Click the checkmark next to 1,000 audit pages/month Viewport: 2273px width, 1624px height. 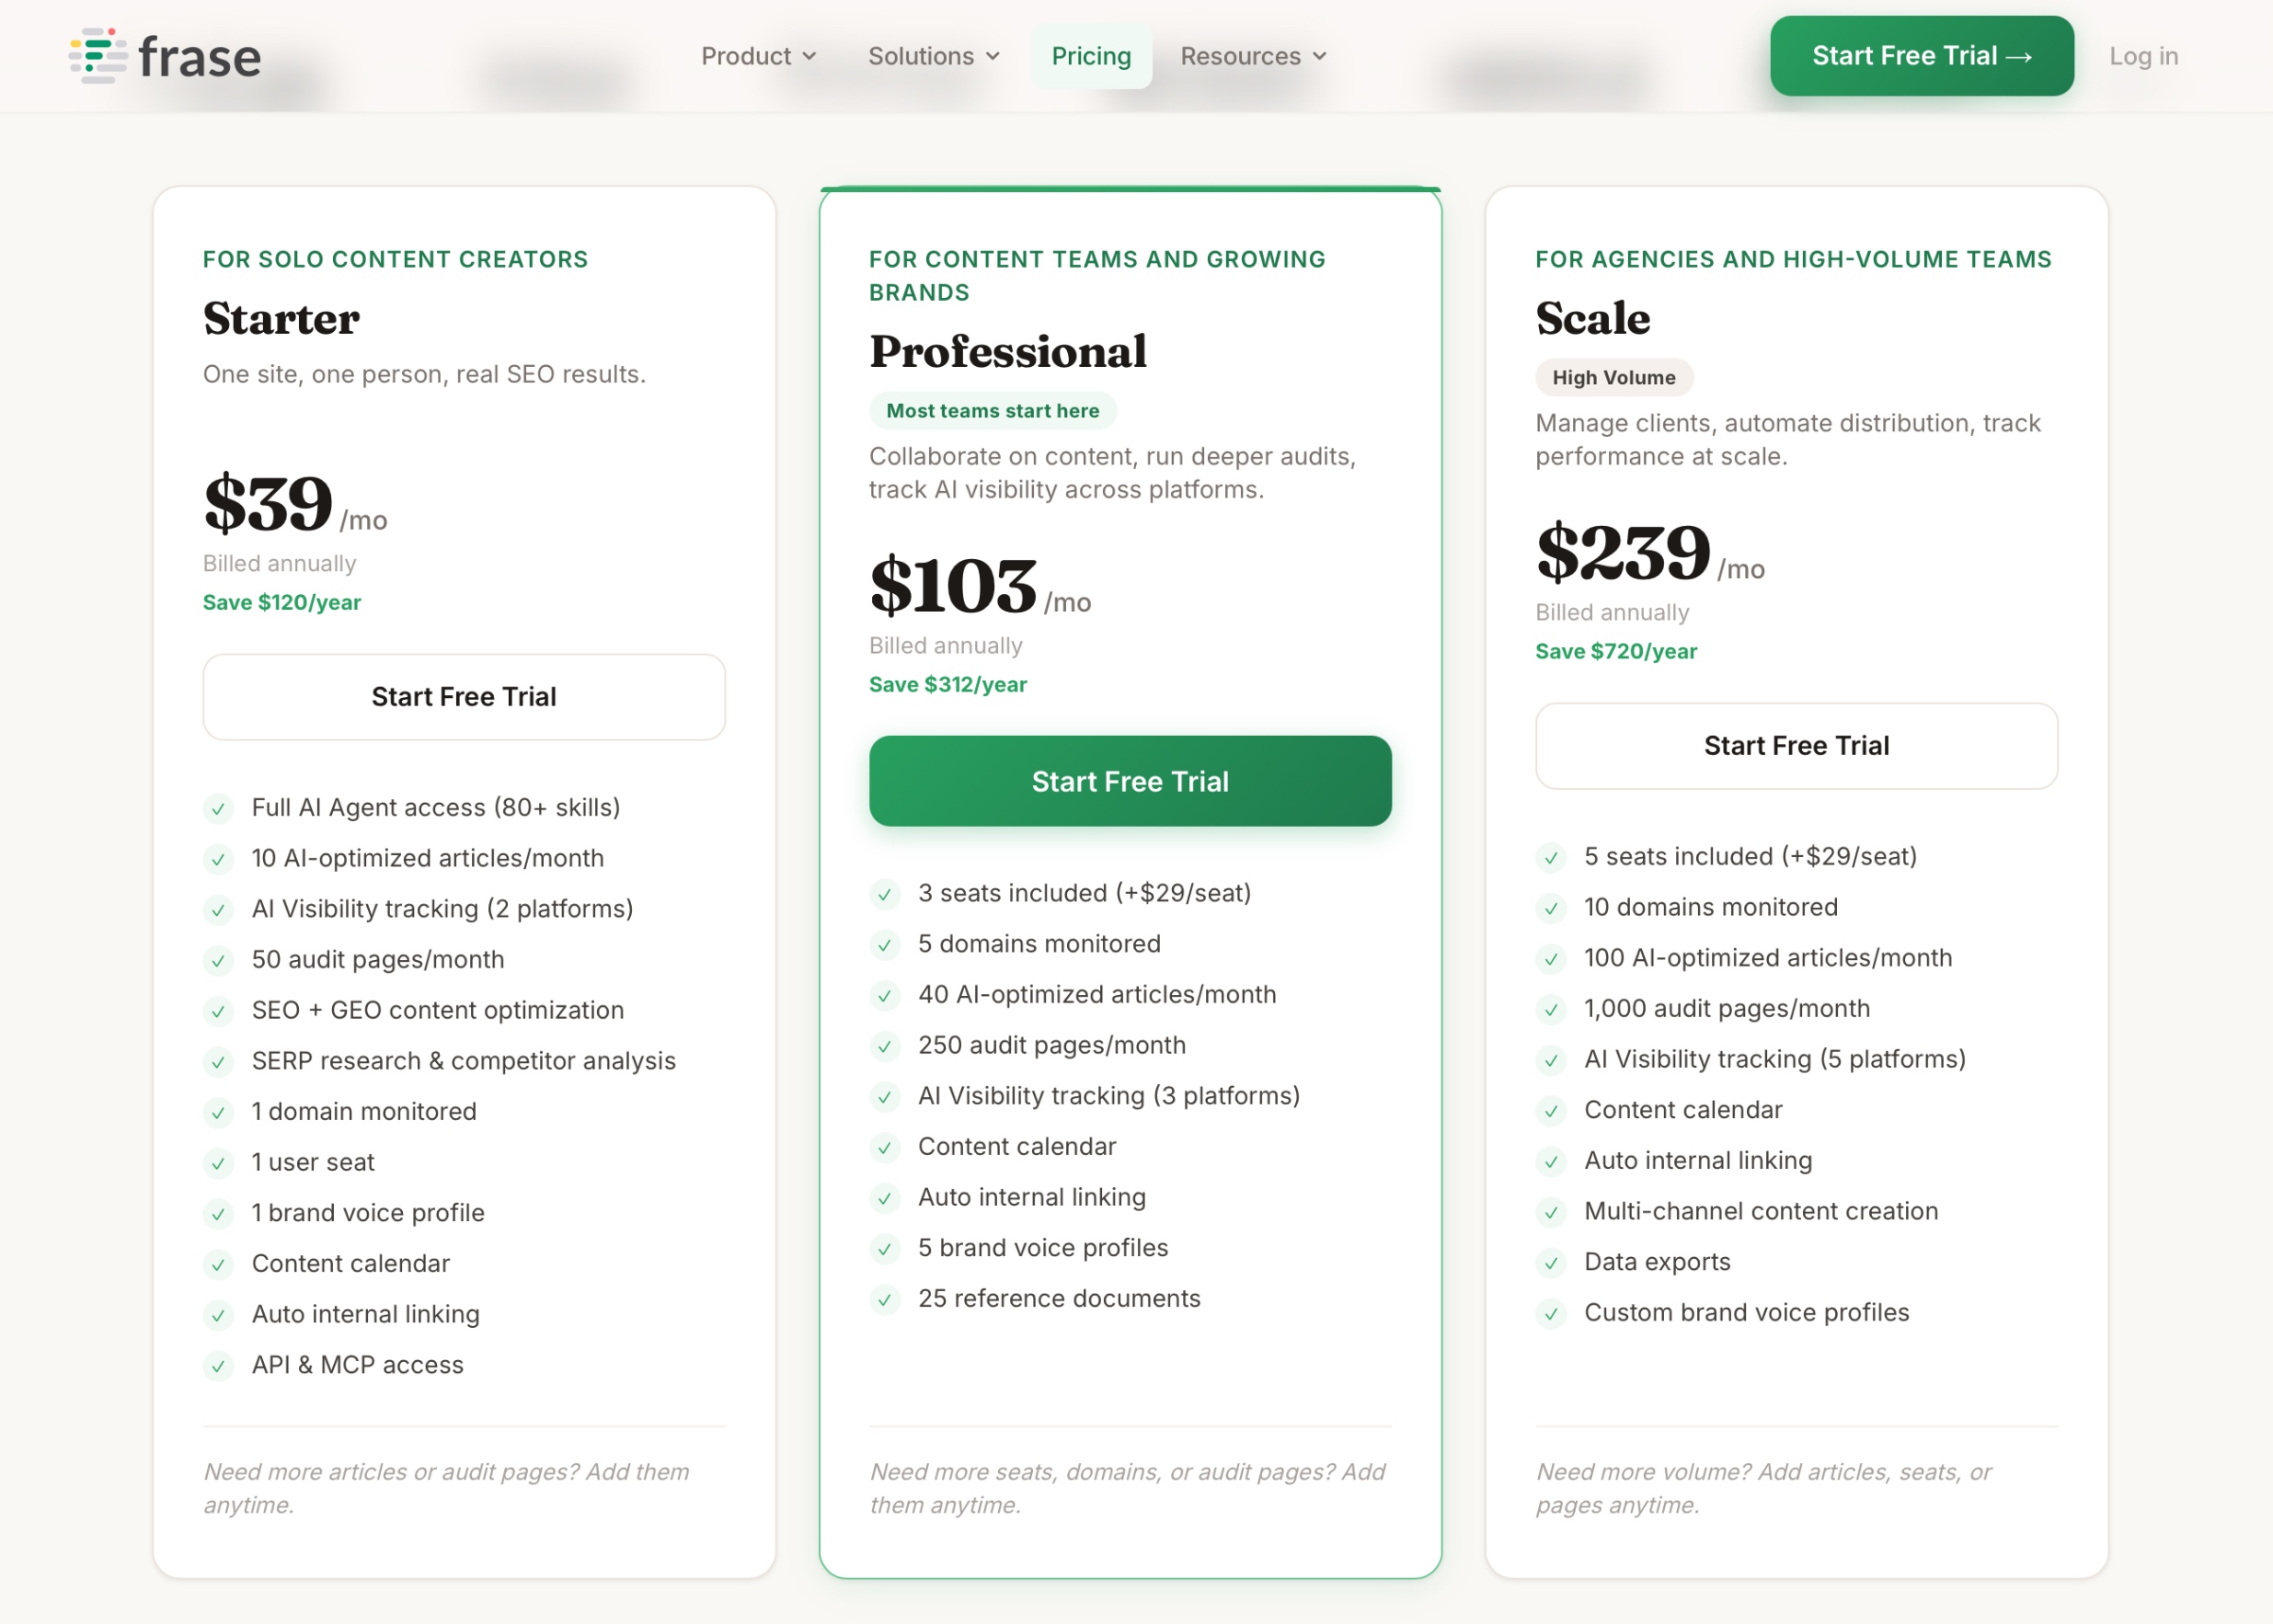(x=1551, y=1010)
